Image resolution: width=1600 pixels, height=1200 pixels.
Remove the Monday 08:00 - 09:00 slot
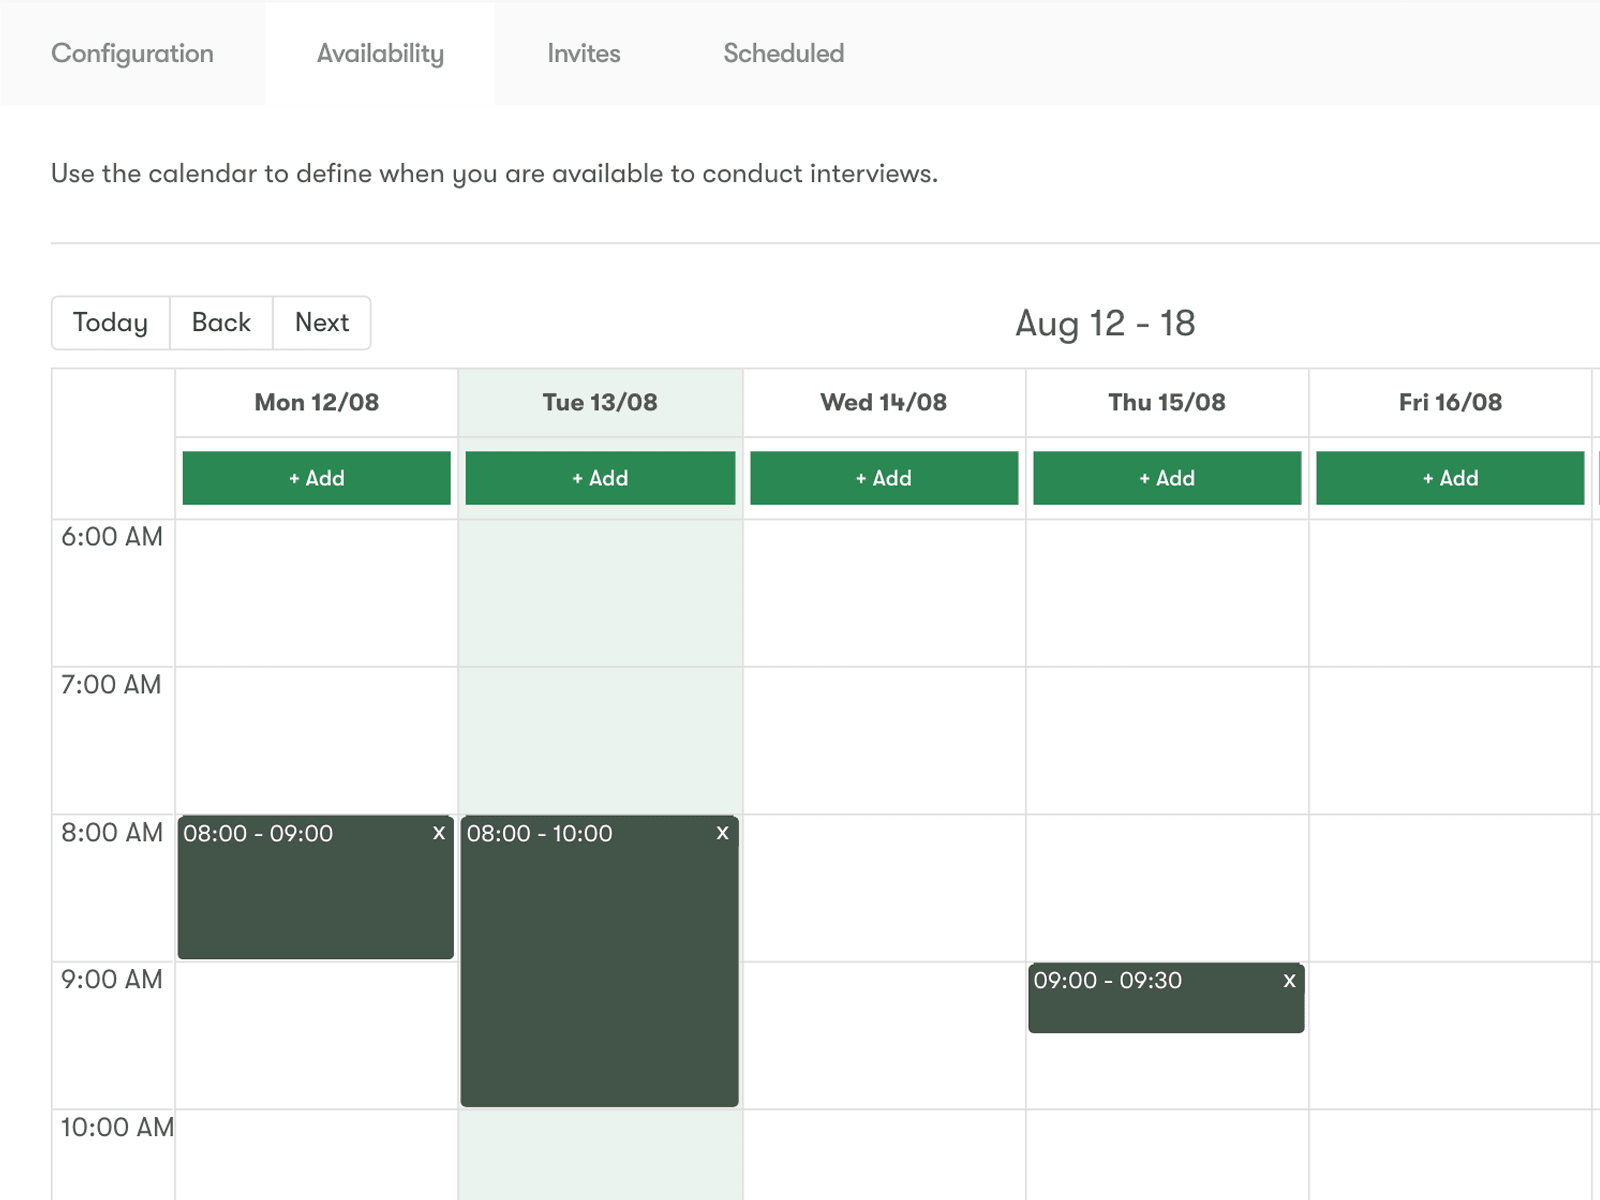(439, 833)
